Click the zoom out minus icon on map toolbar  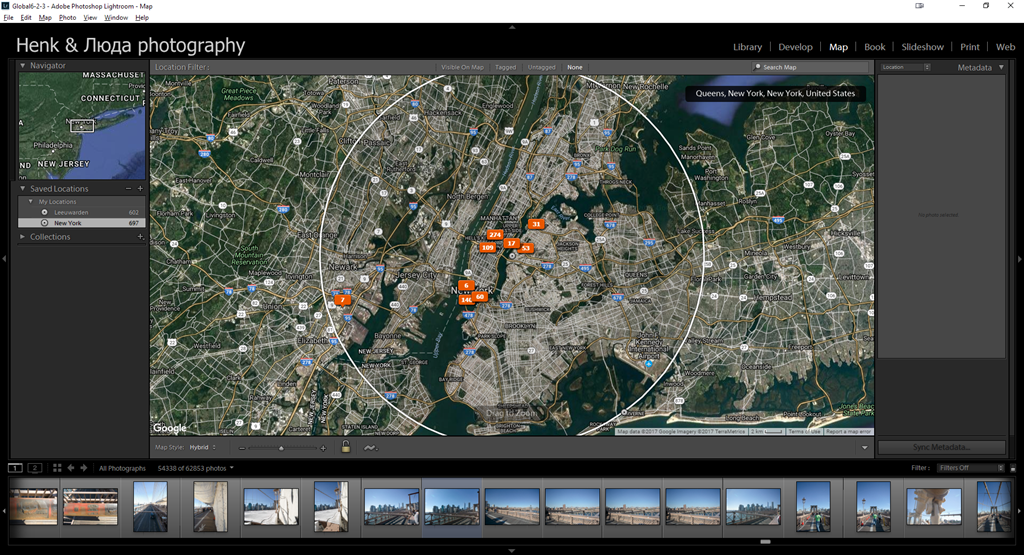click(242, 448)
